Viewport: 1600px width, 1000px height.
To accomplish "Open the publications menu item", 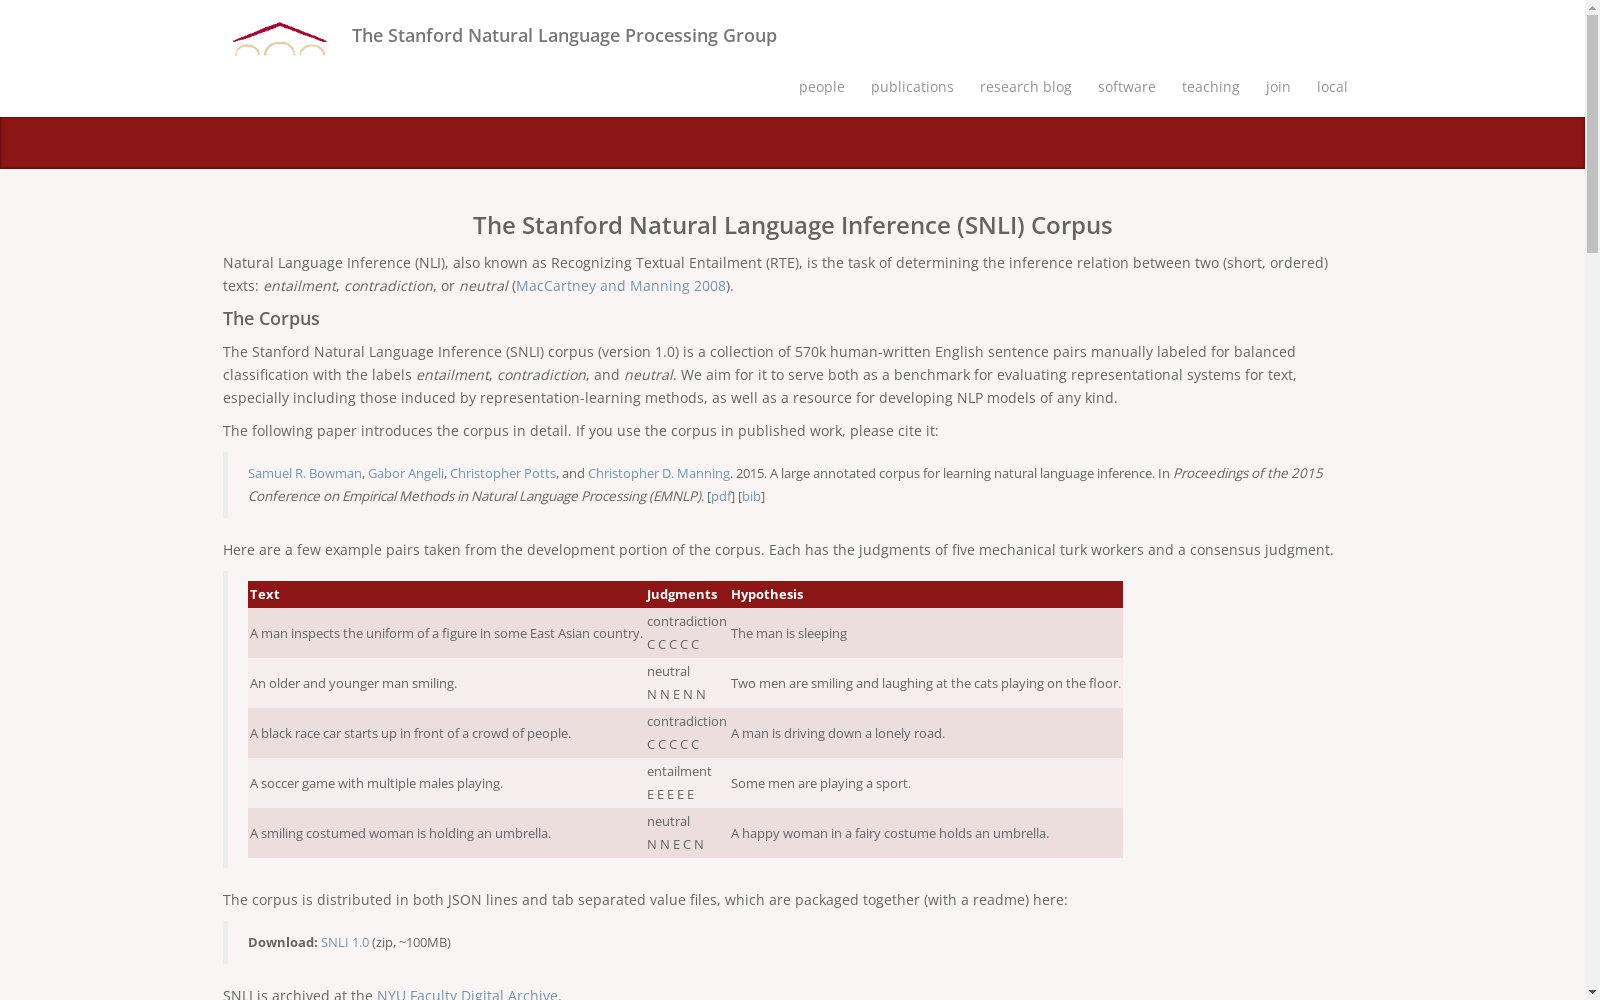I will (x=912, y=87).
